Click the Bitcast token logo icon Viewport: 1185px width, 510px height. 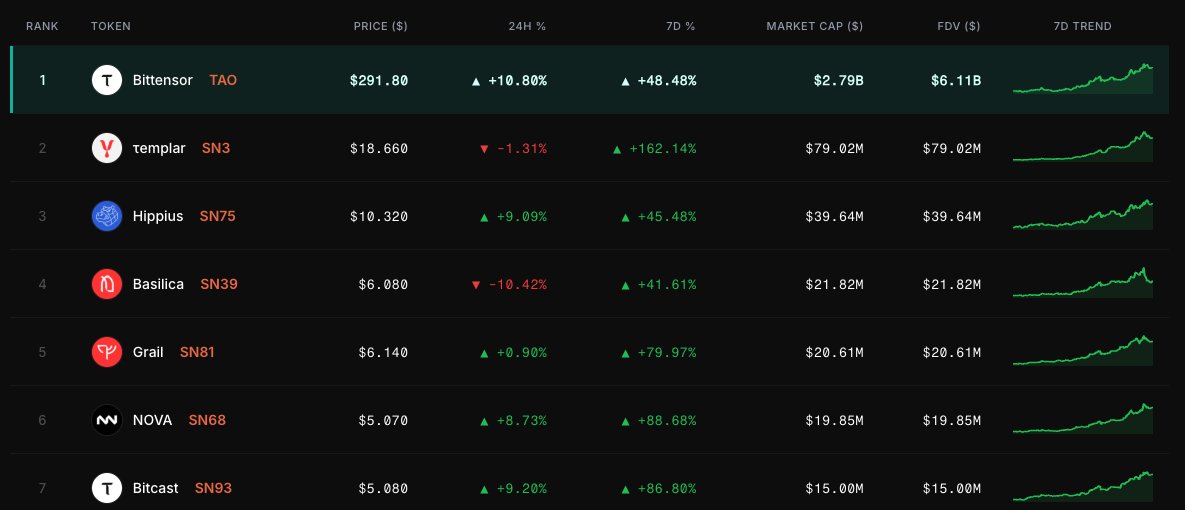107,488
